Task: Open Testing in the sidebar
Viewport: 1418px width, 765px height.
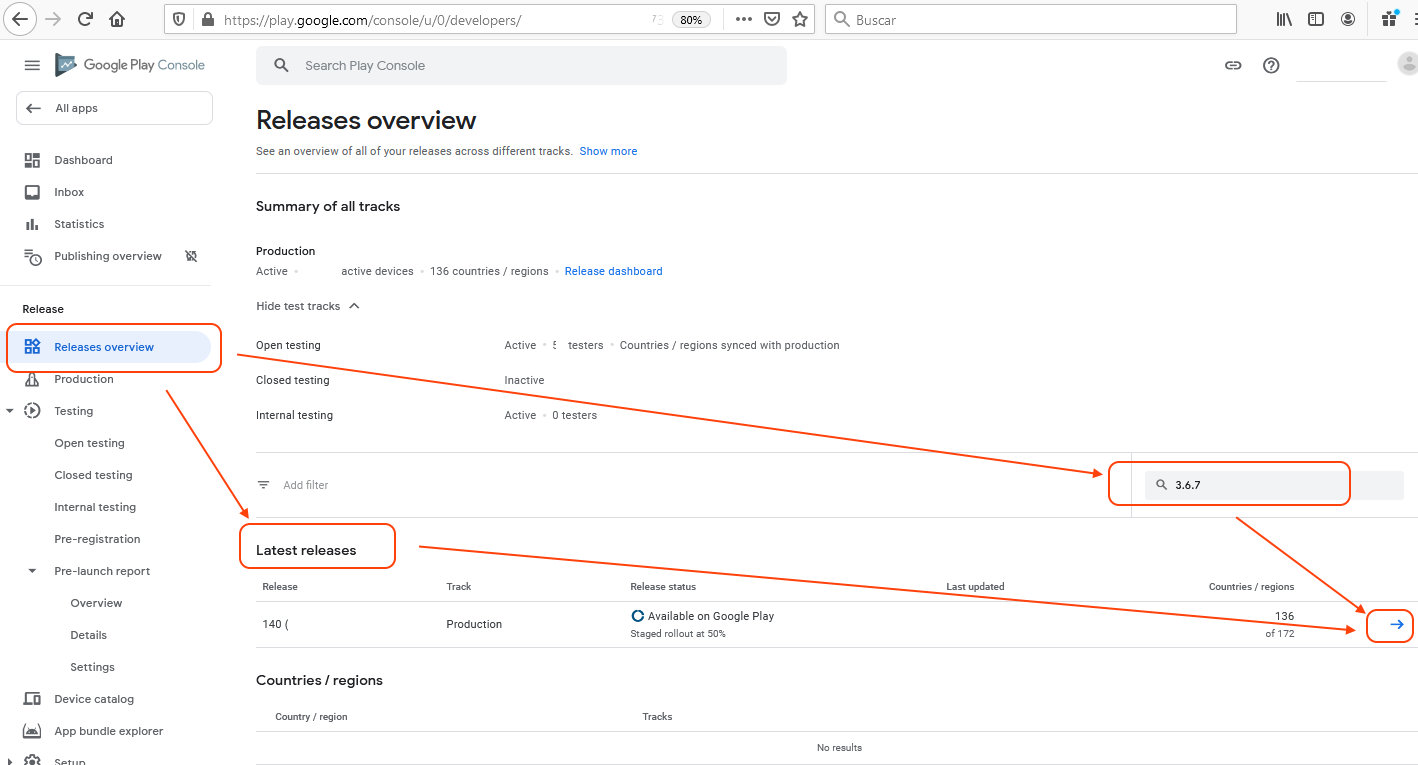Action: [73, 411]
